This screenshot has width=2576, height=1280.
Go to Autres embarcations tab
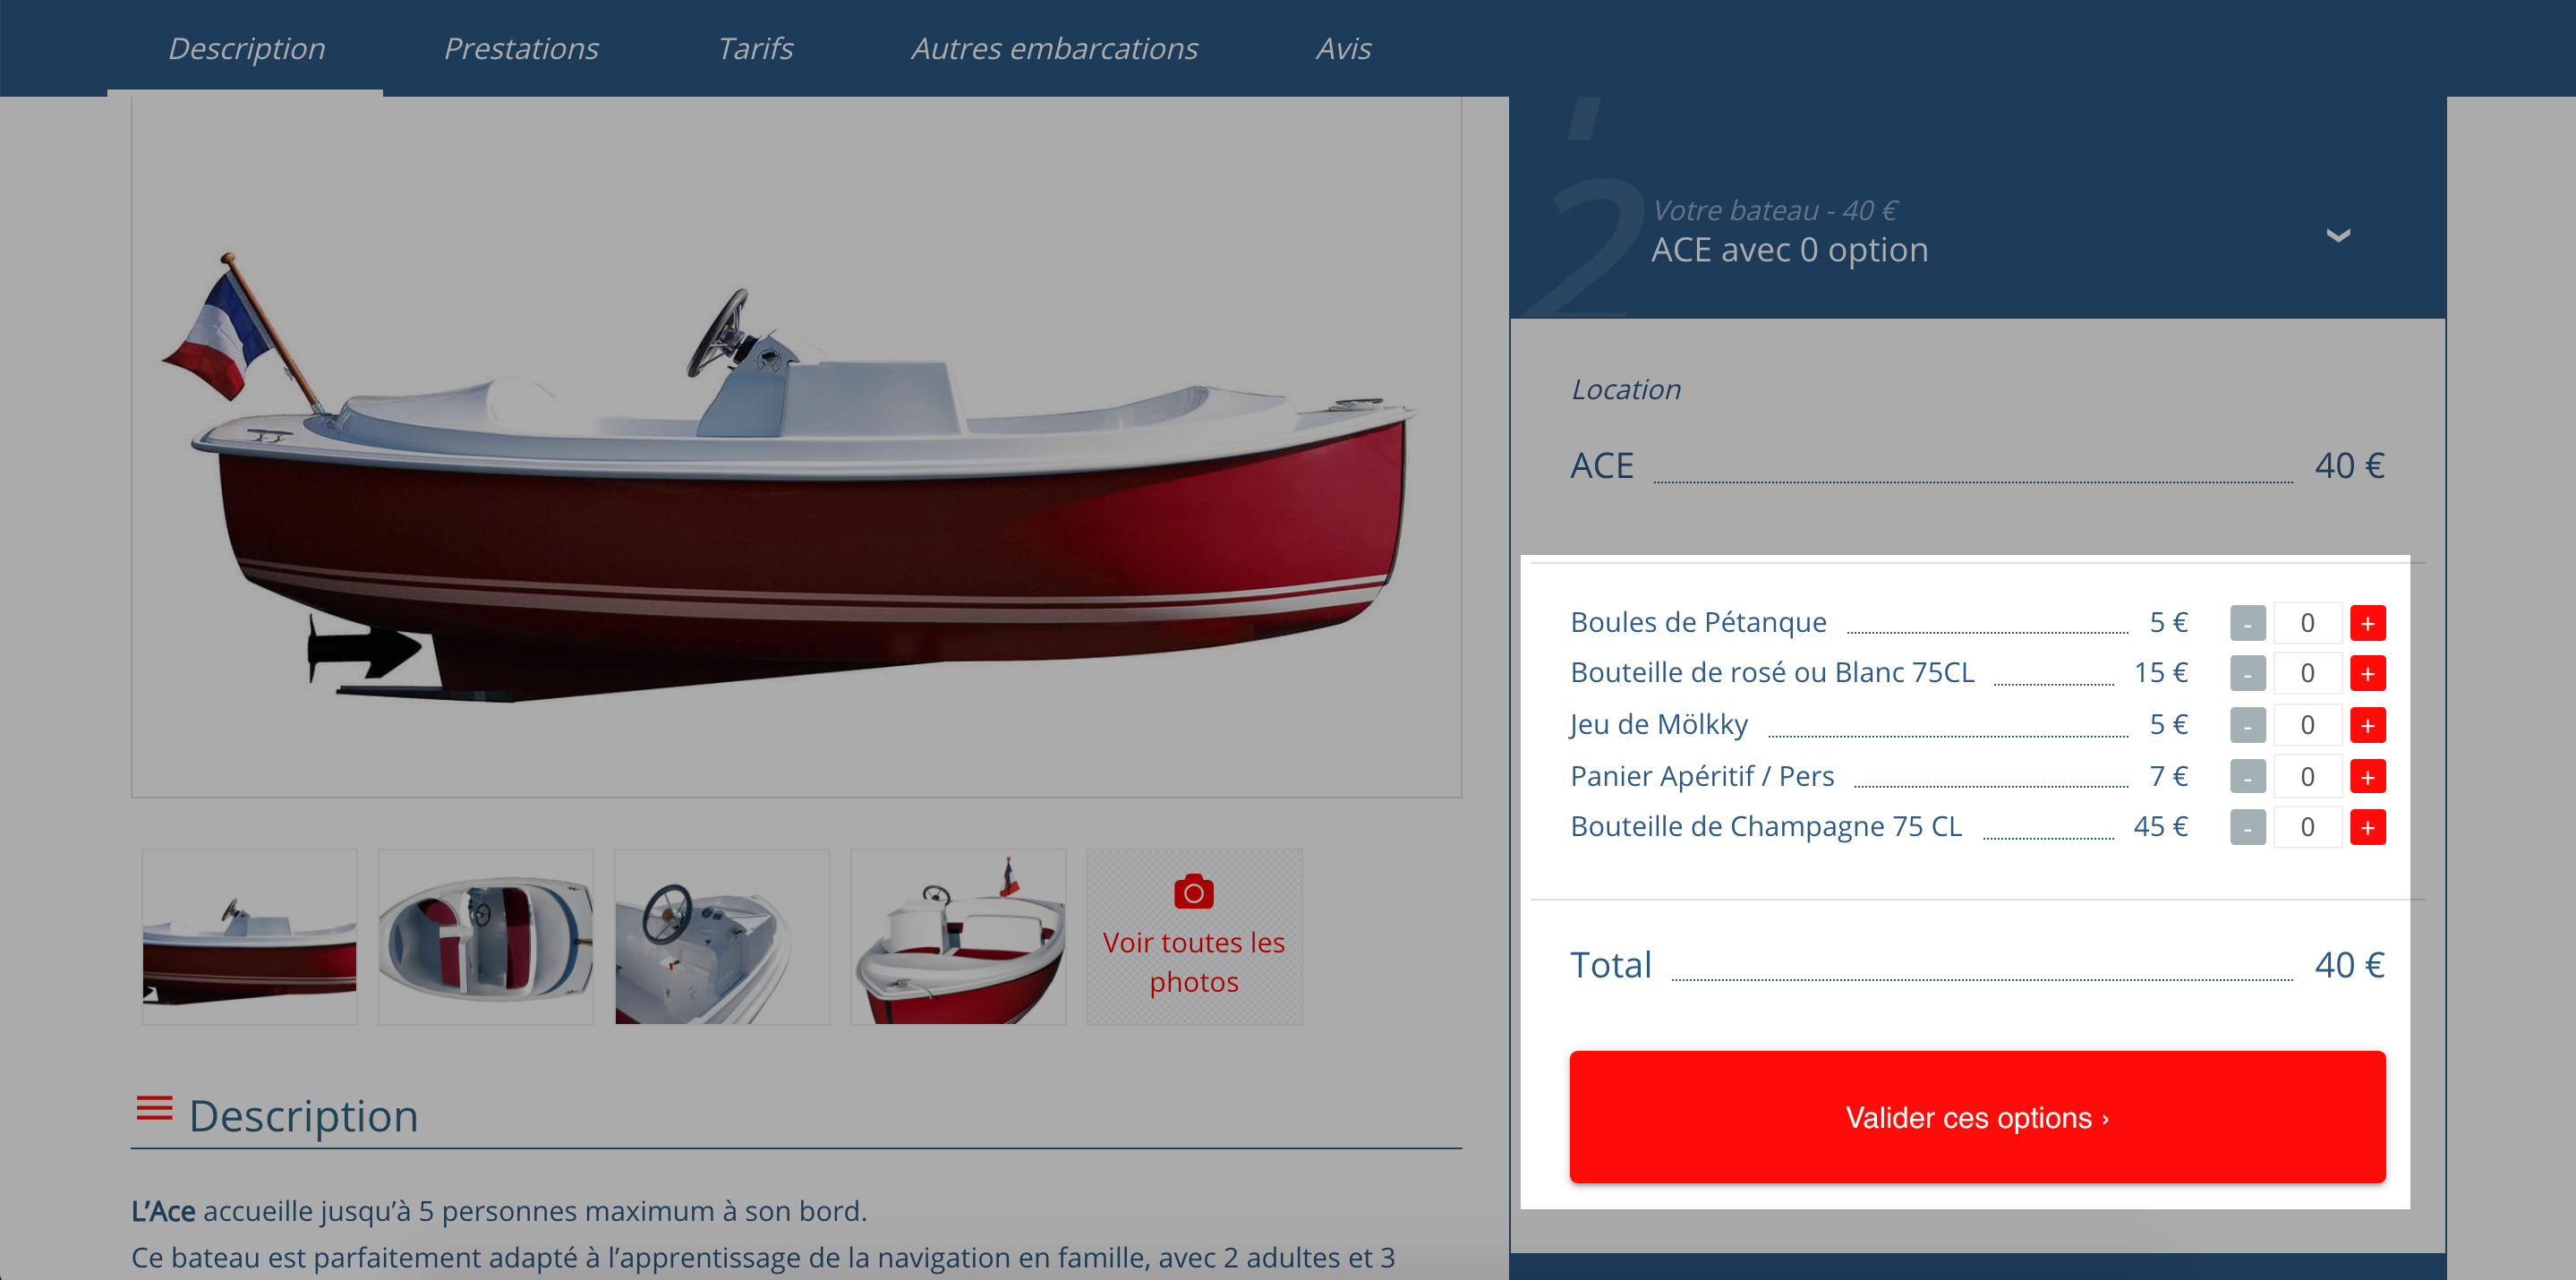tap(1054, 48)
